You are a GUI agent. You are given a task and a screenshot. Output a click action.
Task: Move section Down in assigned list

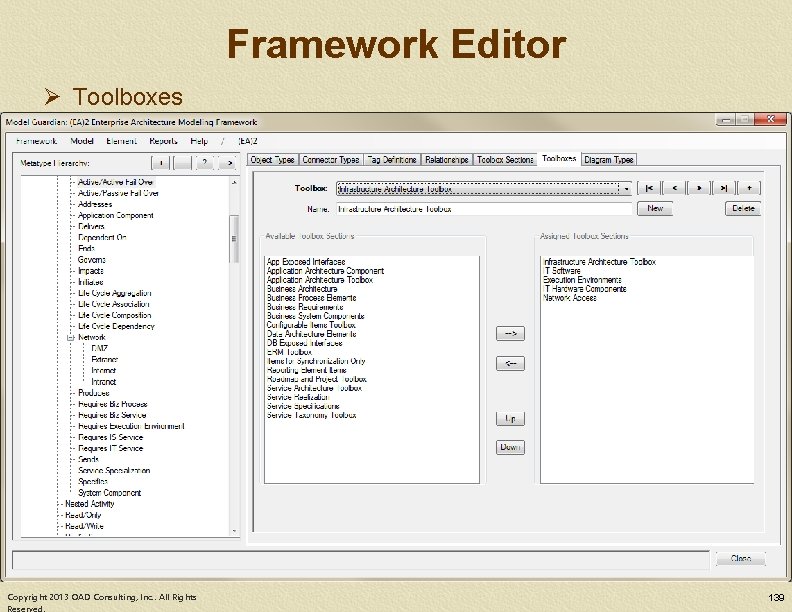click(x=510, y=447)
